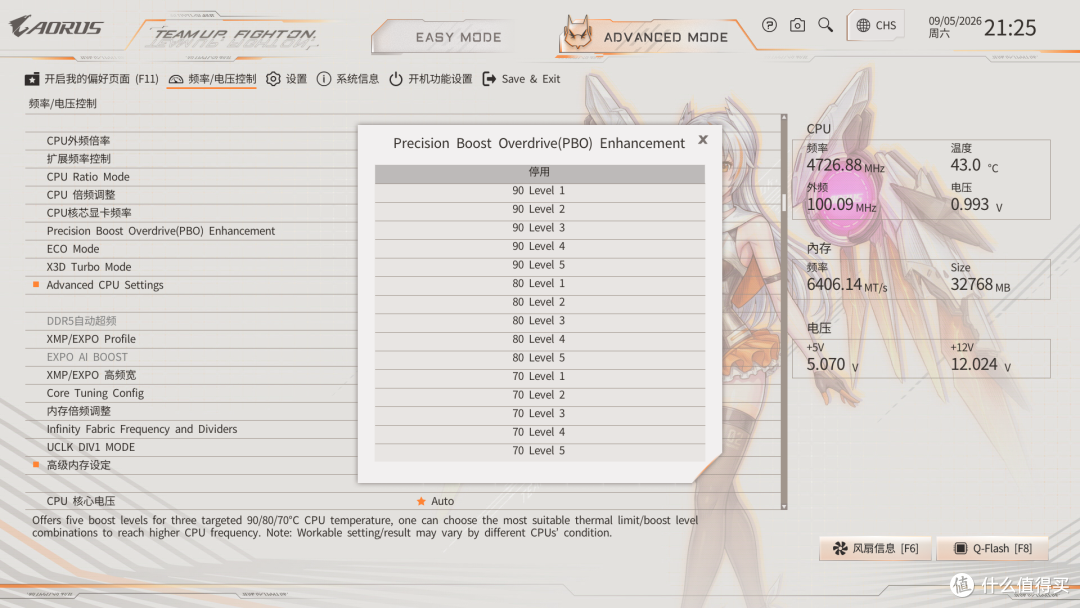Choose 80 Level 2 option
Image resolution: width=1080 pixels, height=608 pixels.
point(539,302)
